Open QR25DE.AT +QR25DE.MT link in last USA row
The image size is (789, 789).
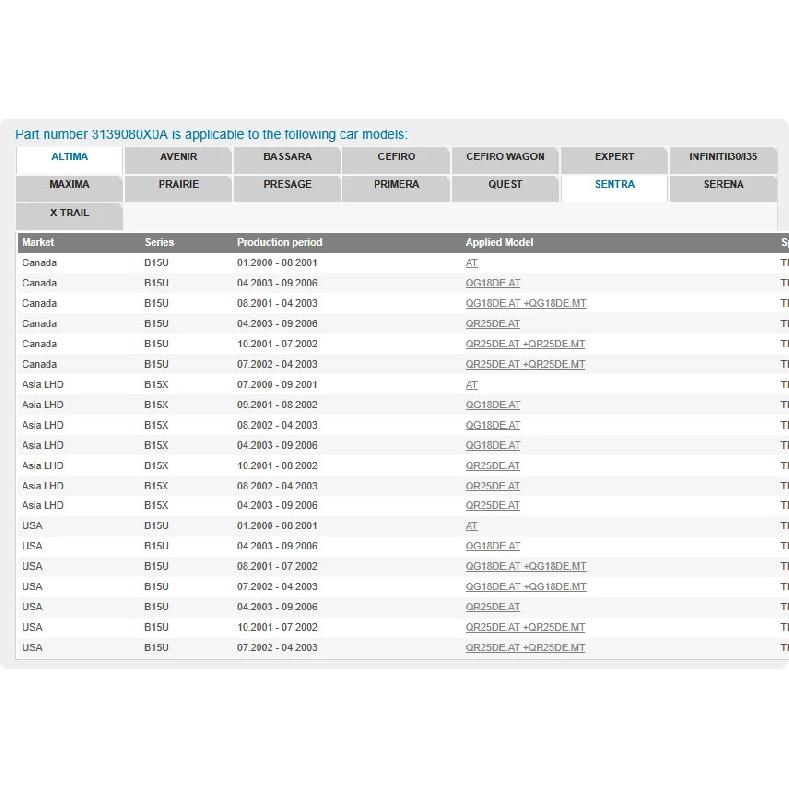pos(525,648)
